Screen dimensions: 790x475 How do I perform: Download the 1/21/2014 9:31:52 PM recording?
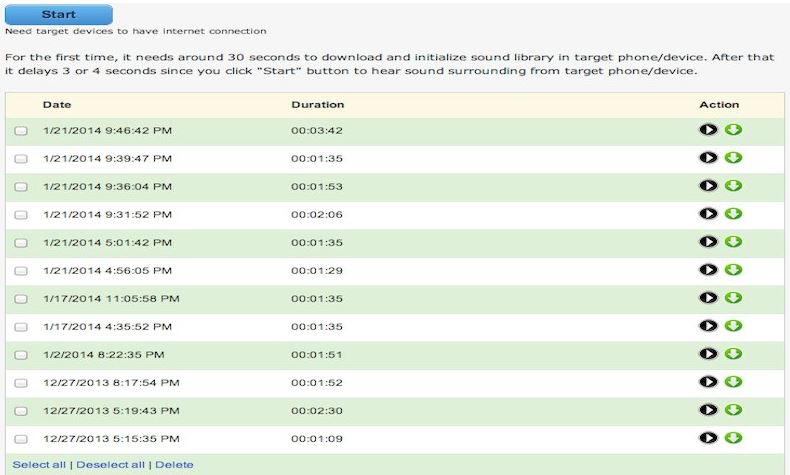coord(733,214)
